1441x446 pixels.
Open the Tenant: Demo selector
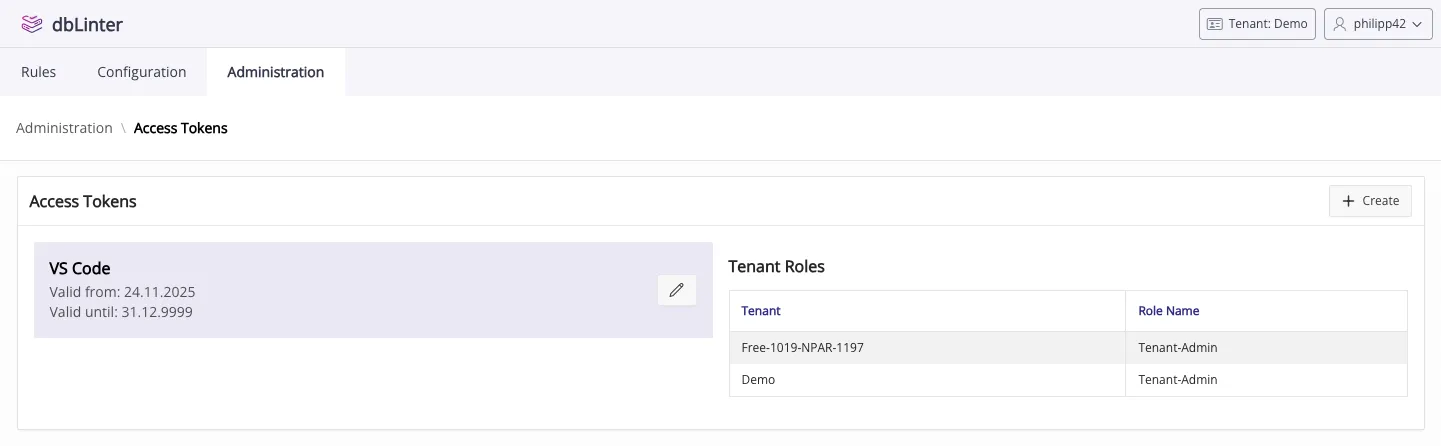(x=1257, y=24)
